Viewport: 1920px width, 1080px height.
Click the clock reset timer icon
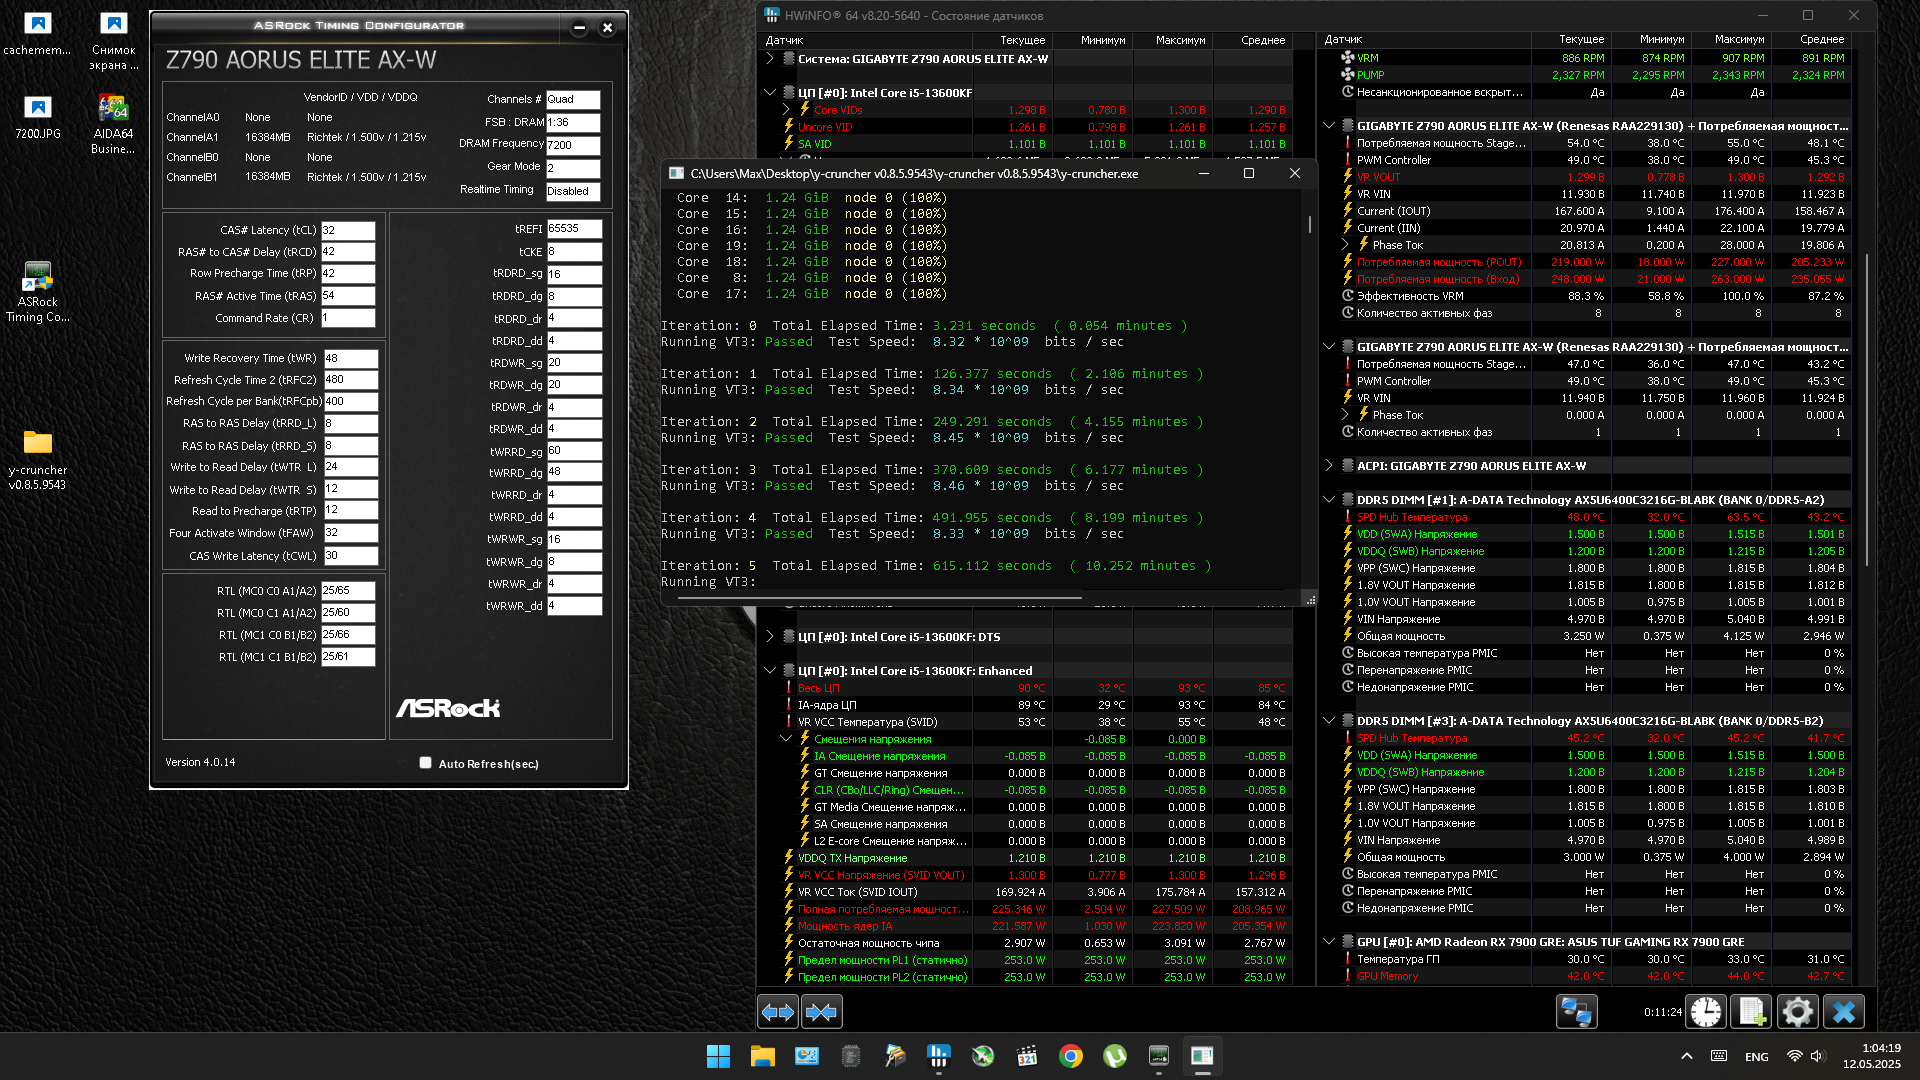tap(1706, 1012)
